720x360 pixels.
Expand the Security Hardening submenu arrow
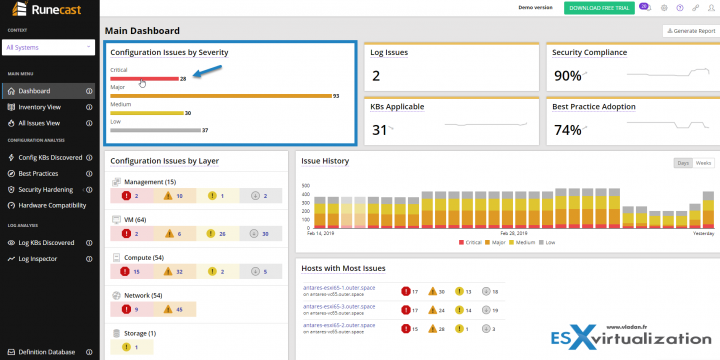point(83,190)
